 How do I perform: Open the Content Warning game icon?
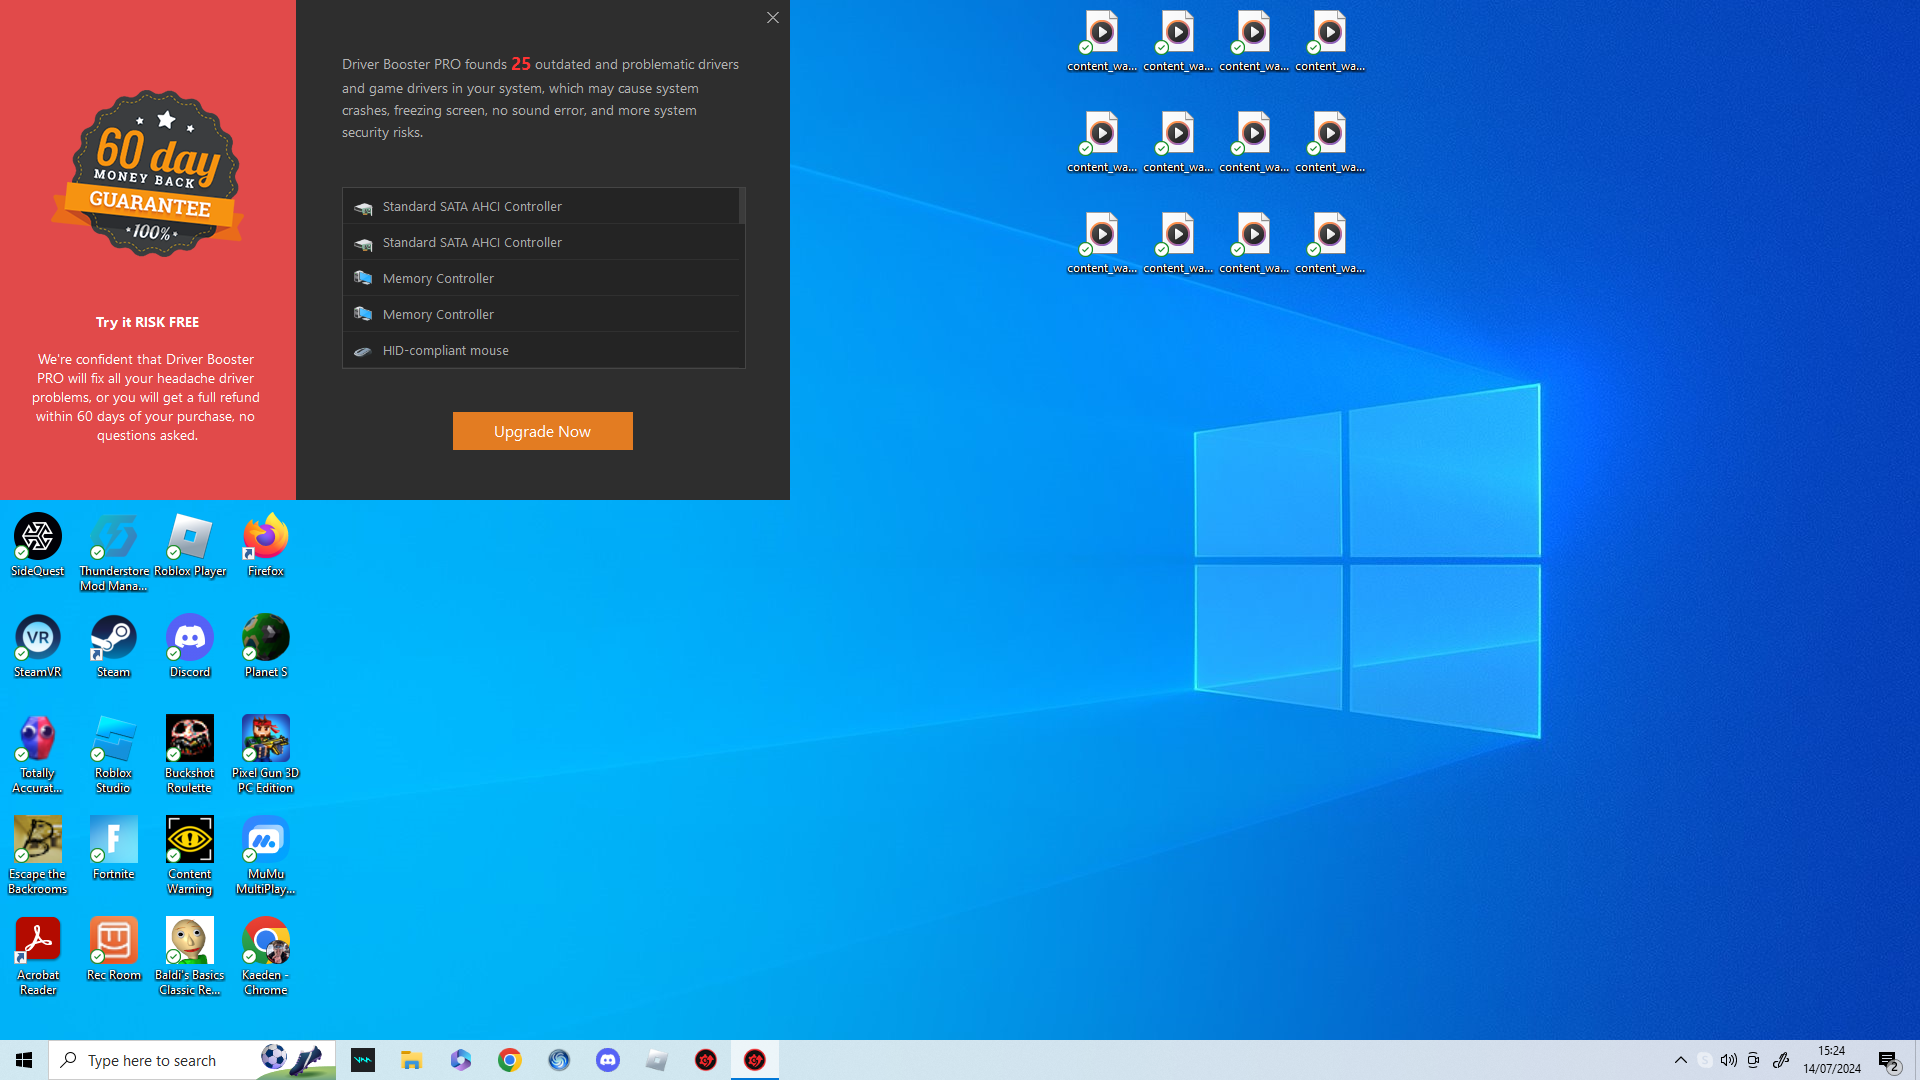coord(189,840)
